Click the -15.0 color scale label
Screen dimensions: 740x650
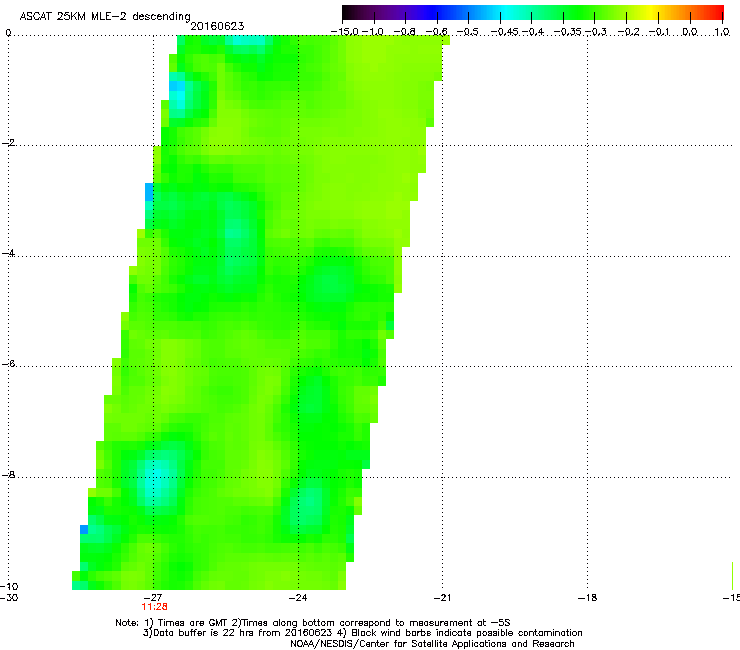(345, 32)
